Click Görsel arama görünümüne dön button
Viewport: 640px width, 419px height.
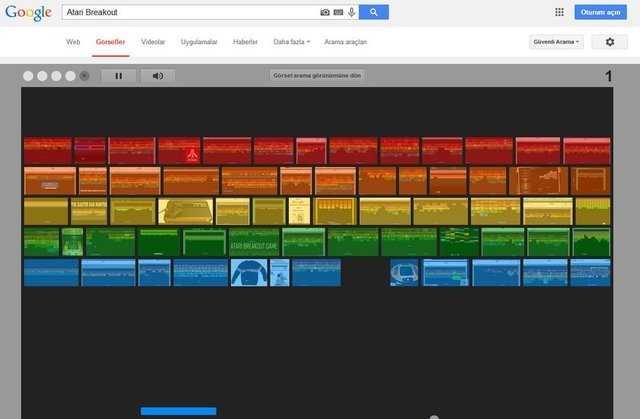tap(318, 75)
